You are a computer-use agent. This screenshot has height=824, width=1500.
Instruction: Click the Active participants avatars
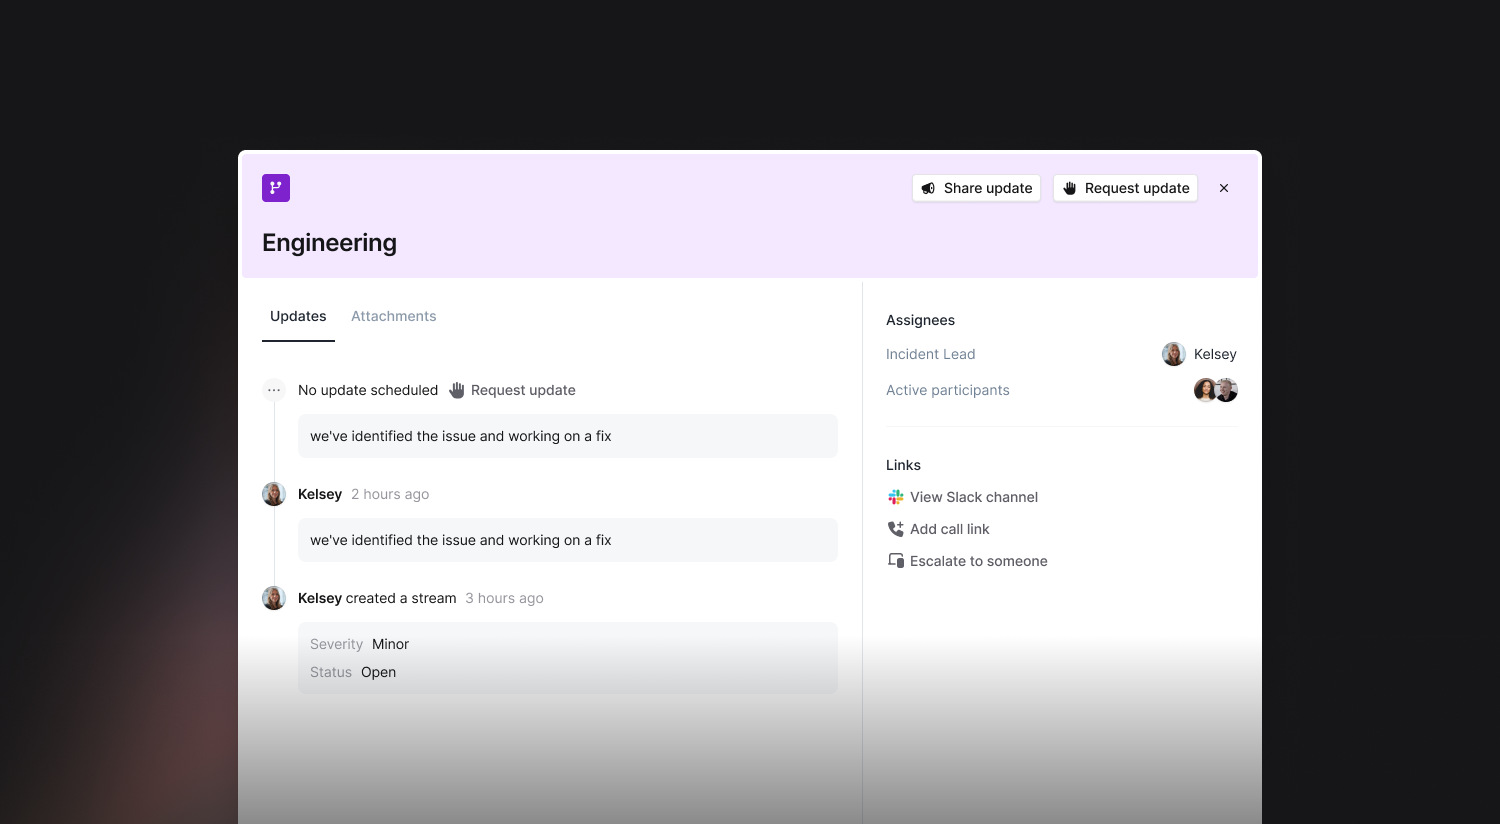coord(1216,390)
